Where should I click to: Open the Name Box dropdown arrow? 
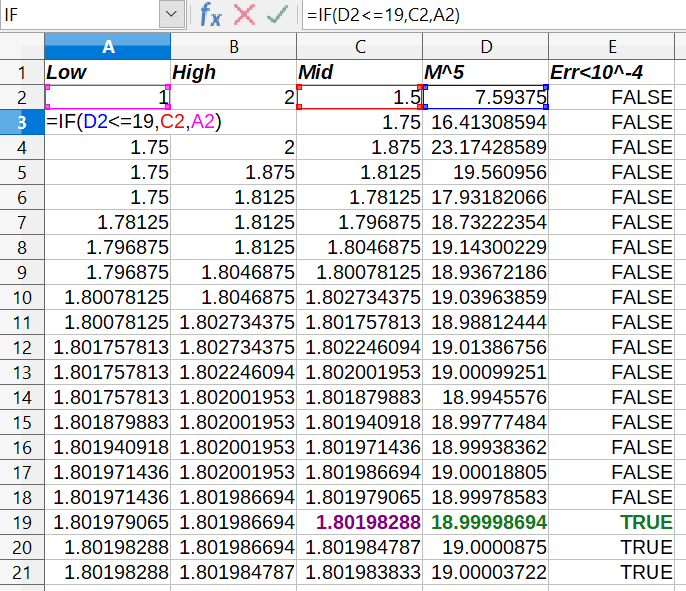(172, 14)
